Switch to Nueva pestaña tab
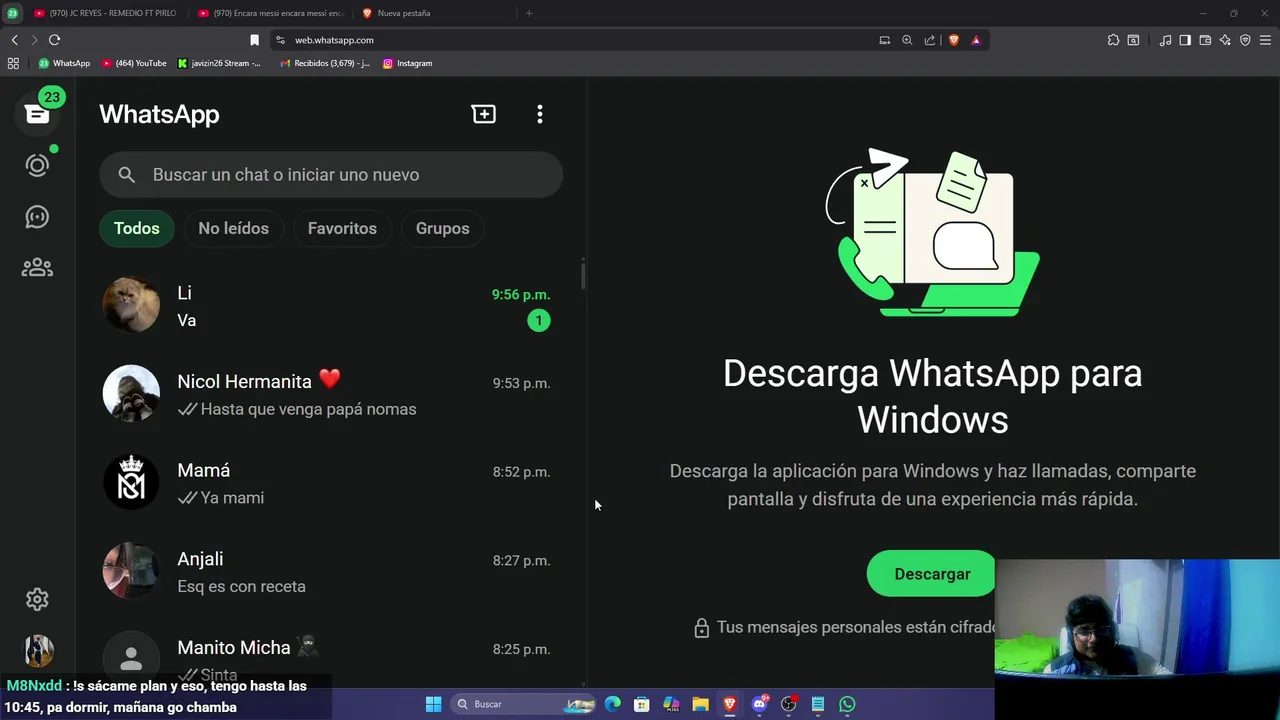The width and height of the screenshot is (1280, 720). click(435, 13)
